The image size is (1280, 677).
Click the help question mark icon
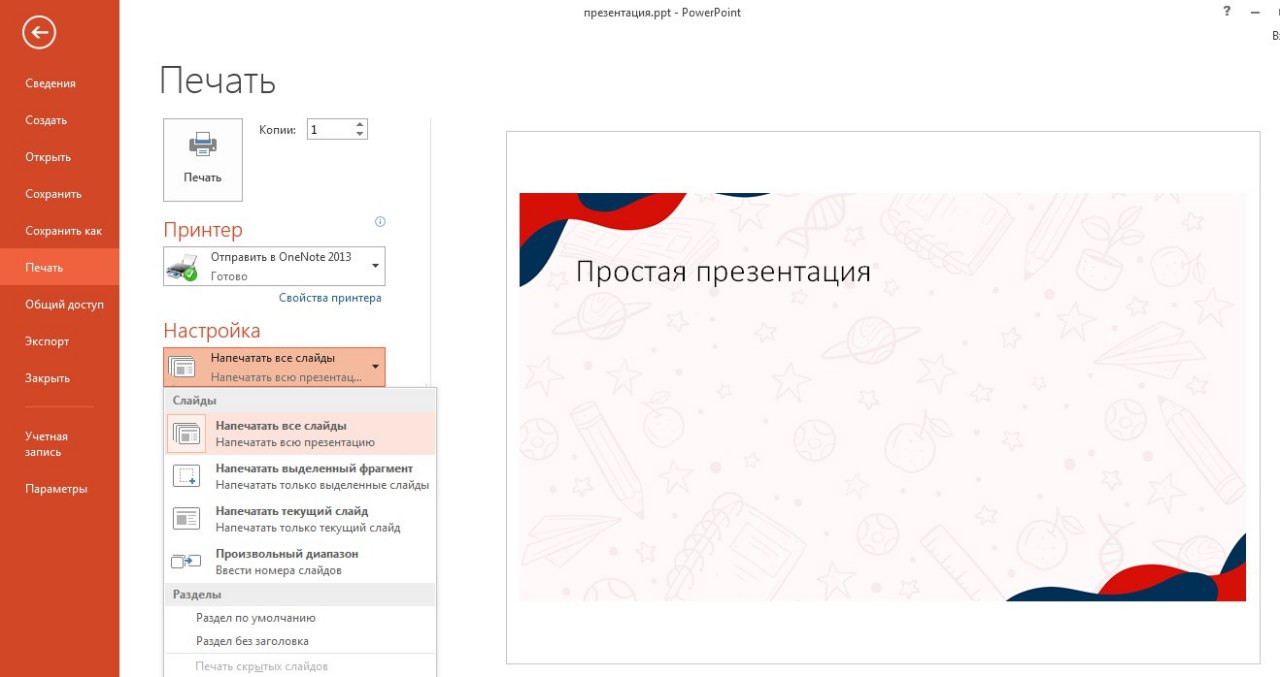pyautogui.click(x=1227, y=12)
